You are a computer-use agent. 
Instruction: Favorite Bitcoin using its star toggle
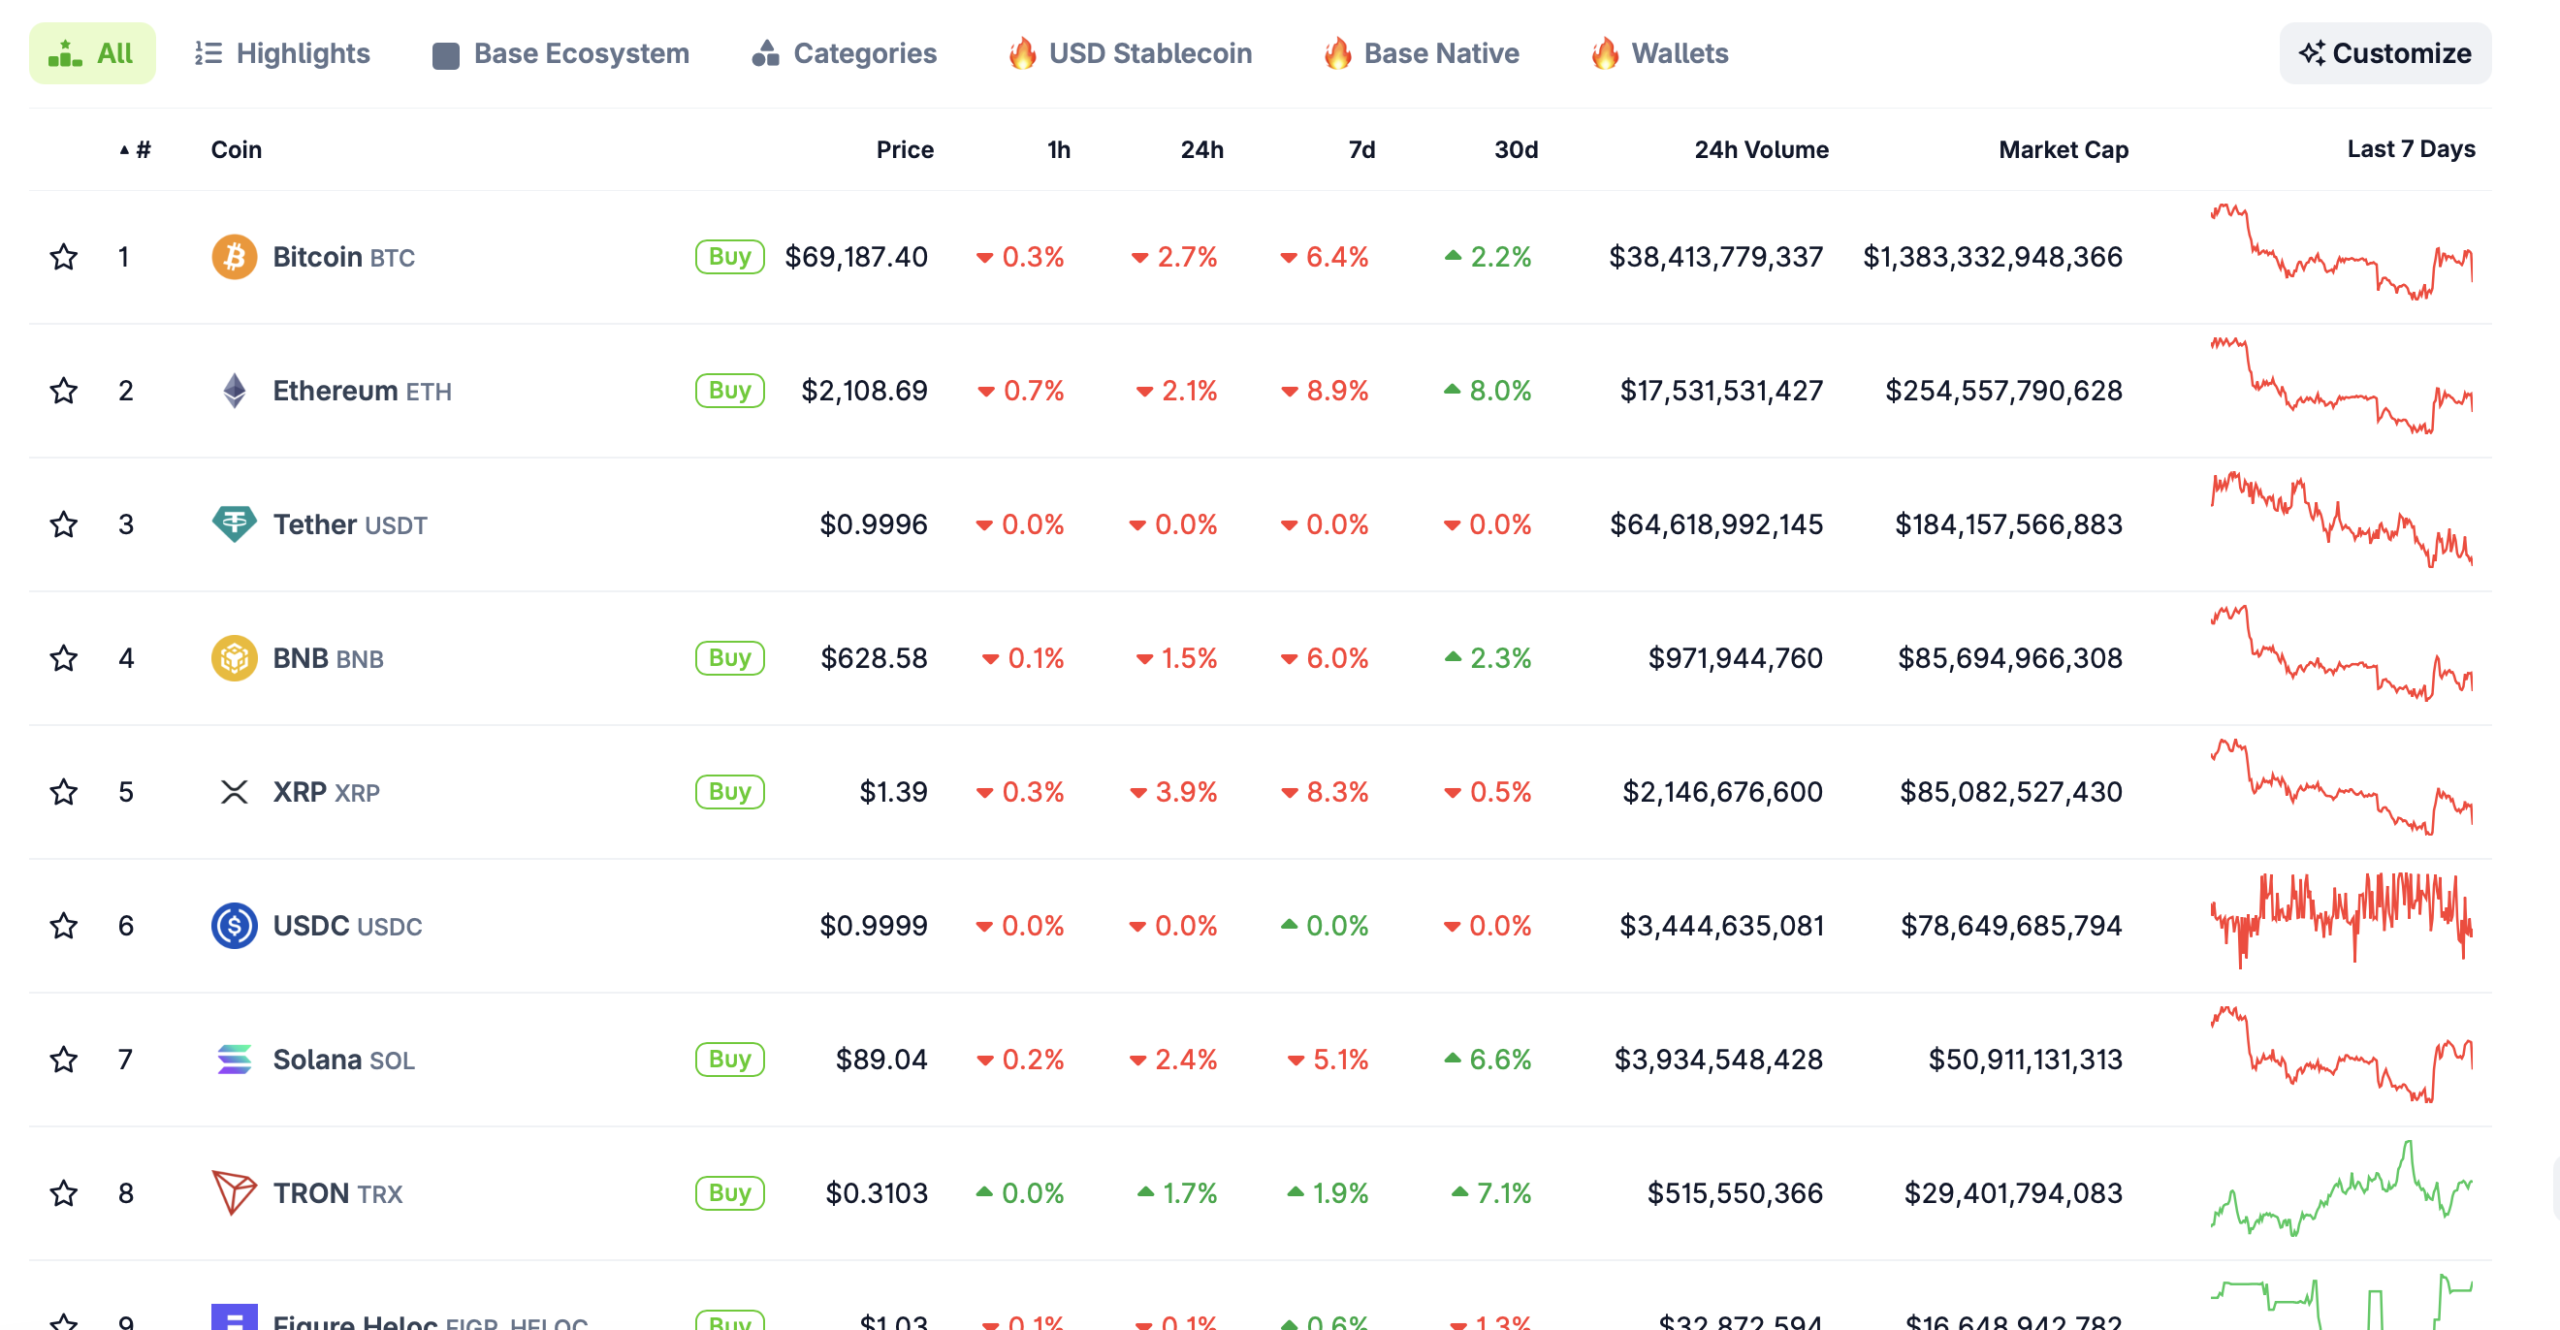click(63, 257)
